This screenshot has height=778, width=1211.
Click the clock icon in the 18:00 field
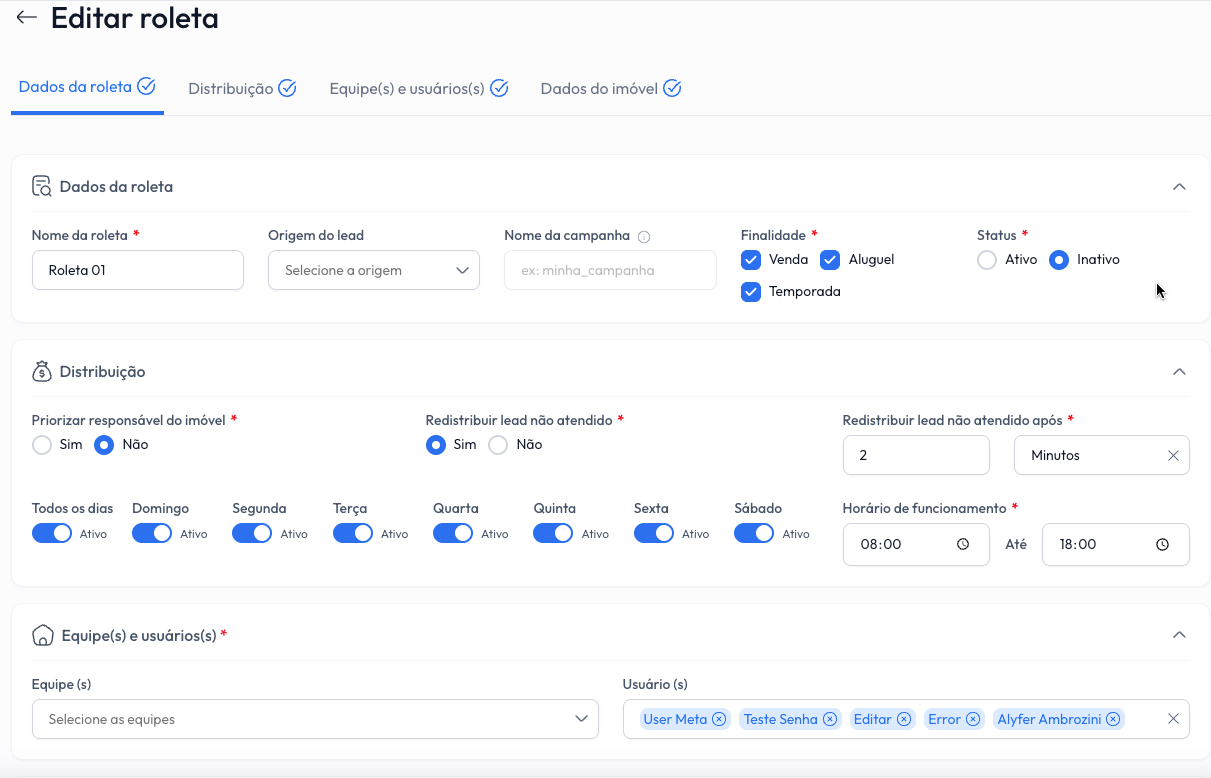coord(1162,545)
